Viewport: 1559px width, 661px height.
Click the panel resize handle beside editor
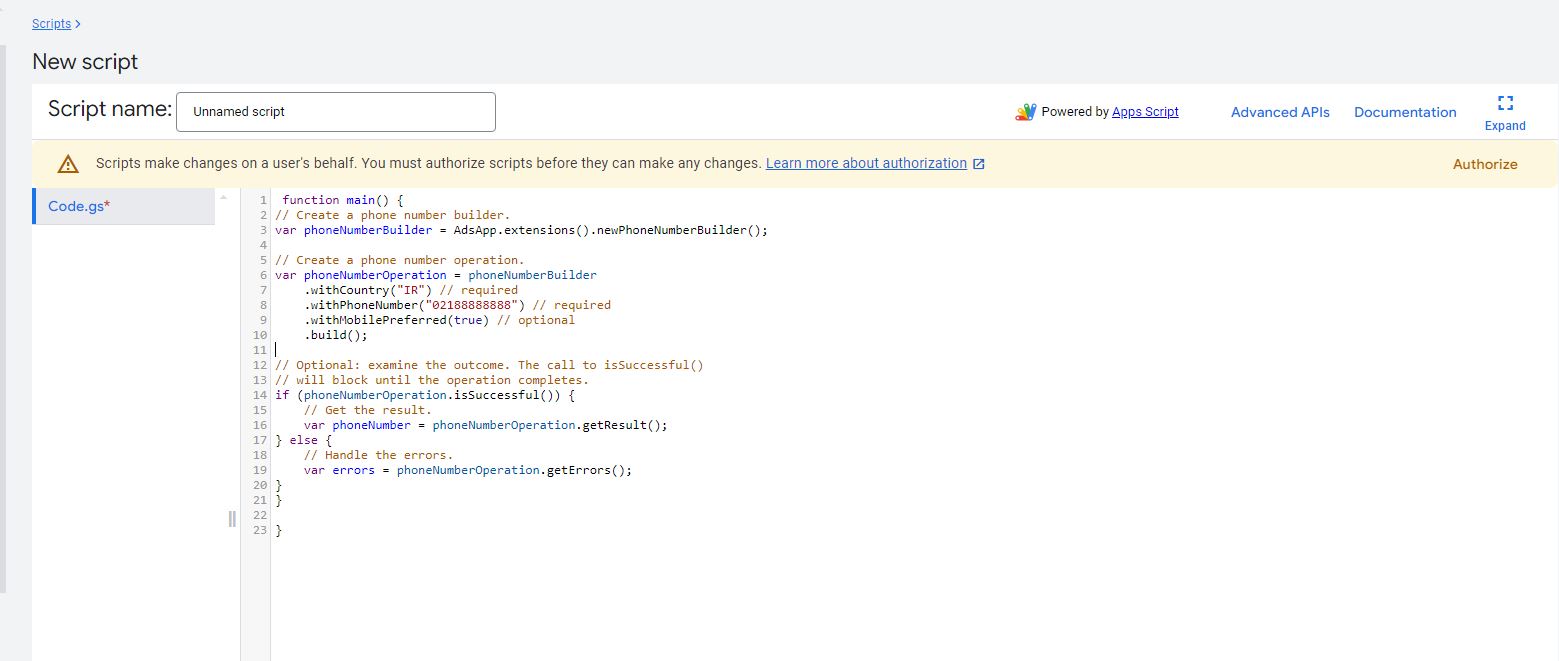(x=232, y=518)
